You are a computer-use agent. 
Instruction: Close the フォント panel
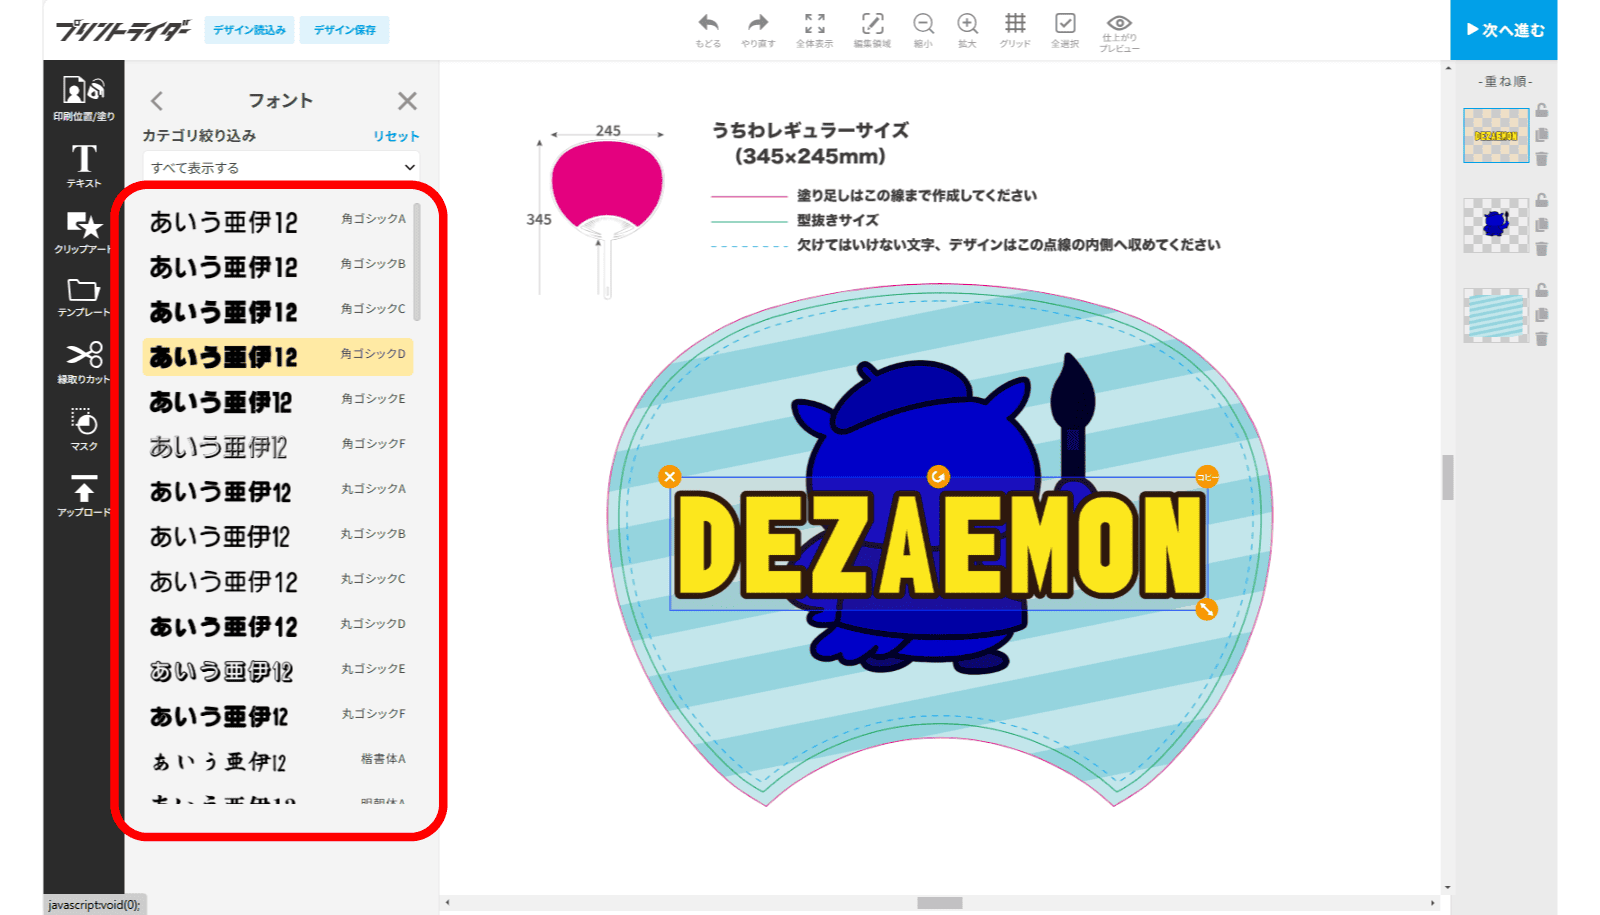pyautogui.click(x=407, y=101)
